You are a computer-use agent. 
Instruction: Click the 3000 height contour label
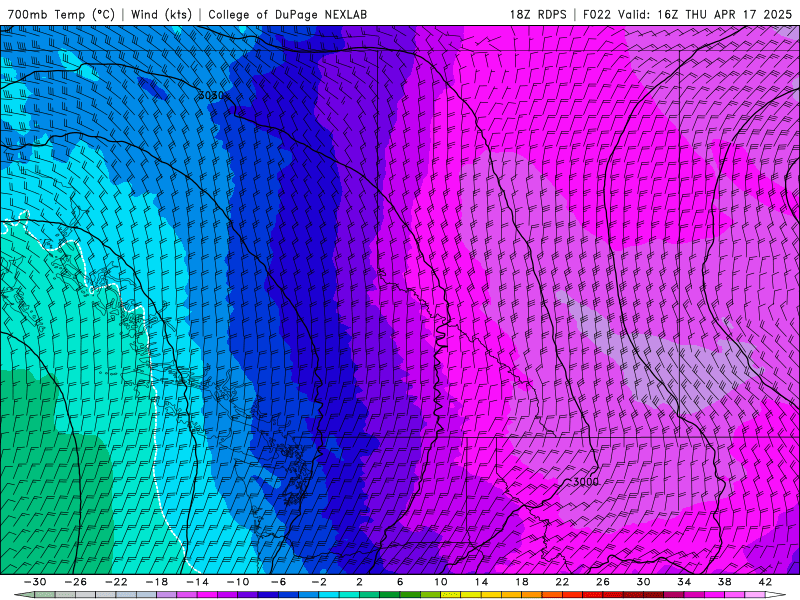(585, 482)
